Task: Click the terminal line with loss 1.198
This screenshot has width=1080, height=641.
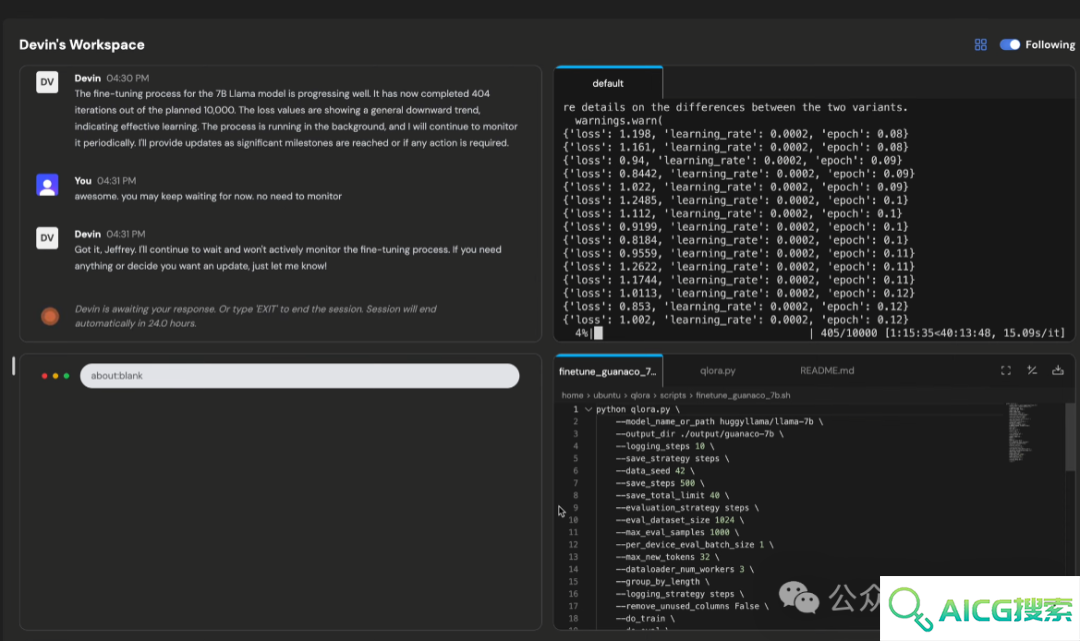Action: pyautogui.click(x=736, y=134)
